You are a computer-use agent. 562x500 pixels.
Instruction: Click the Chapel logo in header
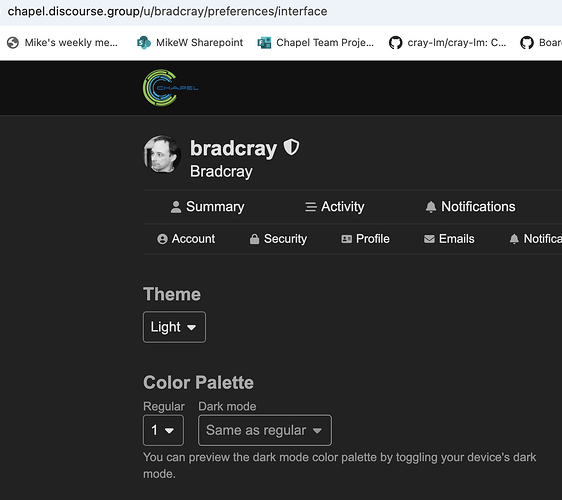click(x=170, y=88)
